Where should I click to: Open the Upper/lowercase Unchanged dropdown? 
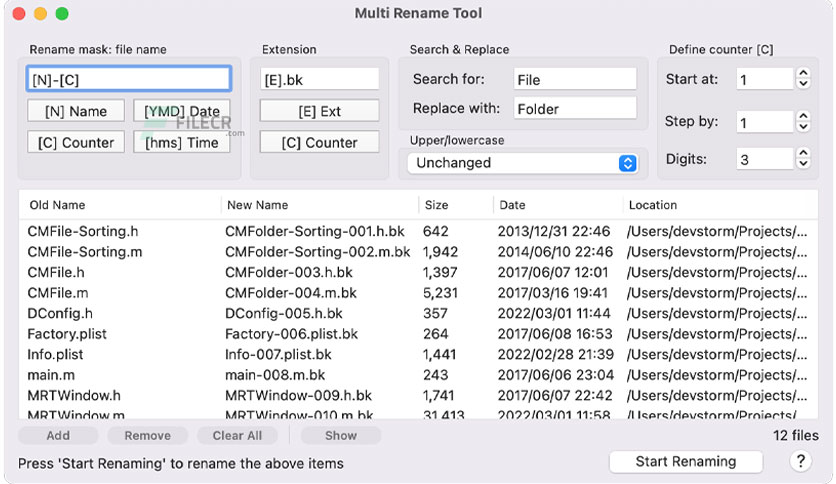pos(522,163)
